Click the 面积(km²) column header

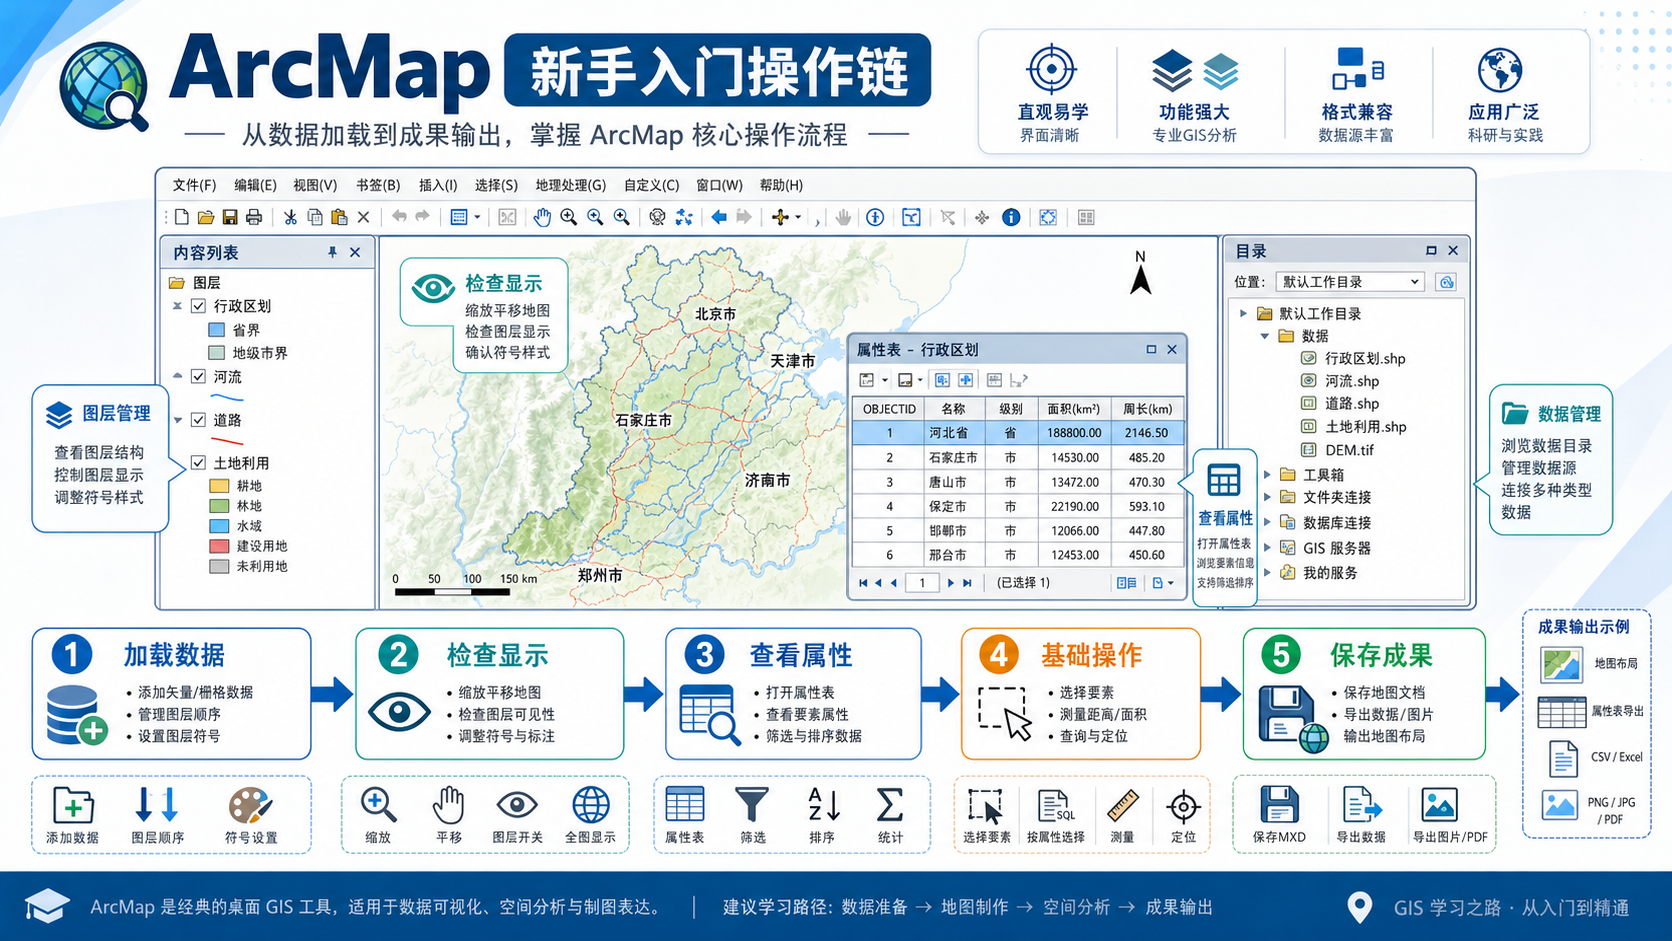click(x=1074, y=408)
